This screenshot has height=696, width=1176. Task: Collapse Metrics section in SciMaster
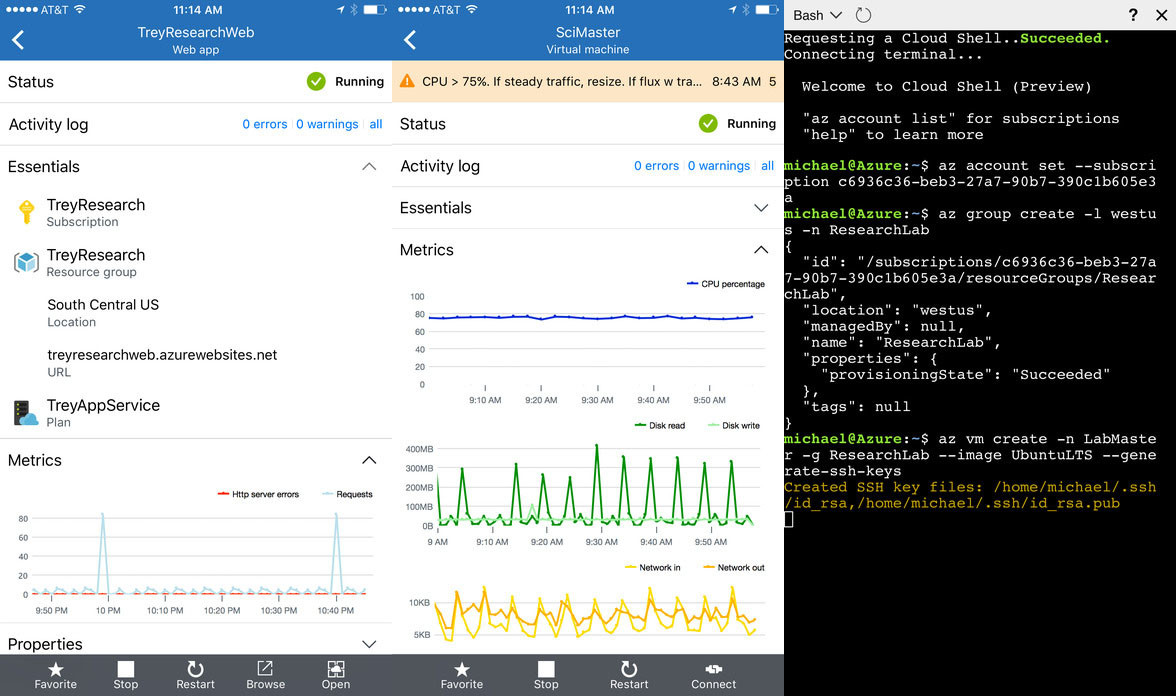pos(760,250)
